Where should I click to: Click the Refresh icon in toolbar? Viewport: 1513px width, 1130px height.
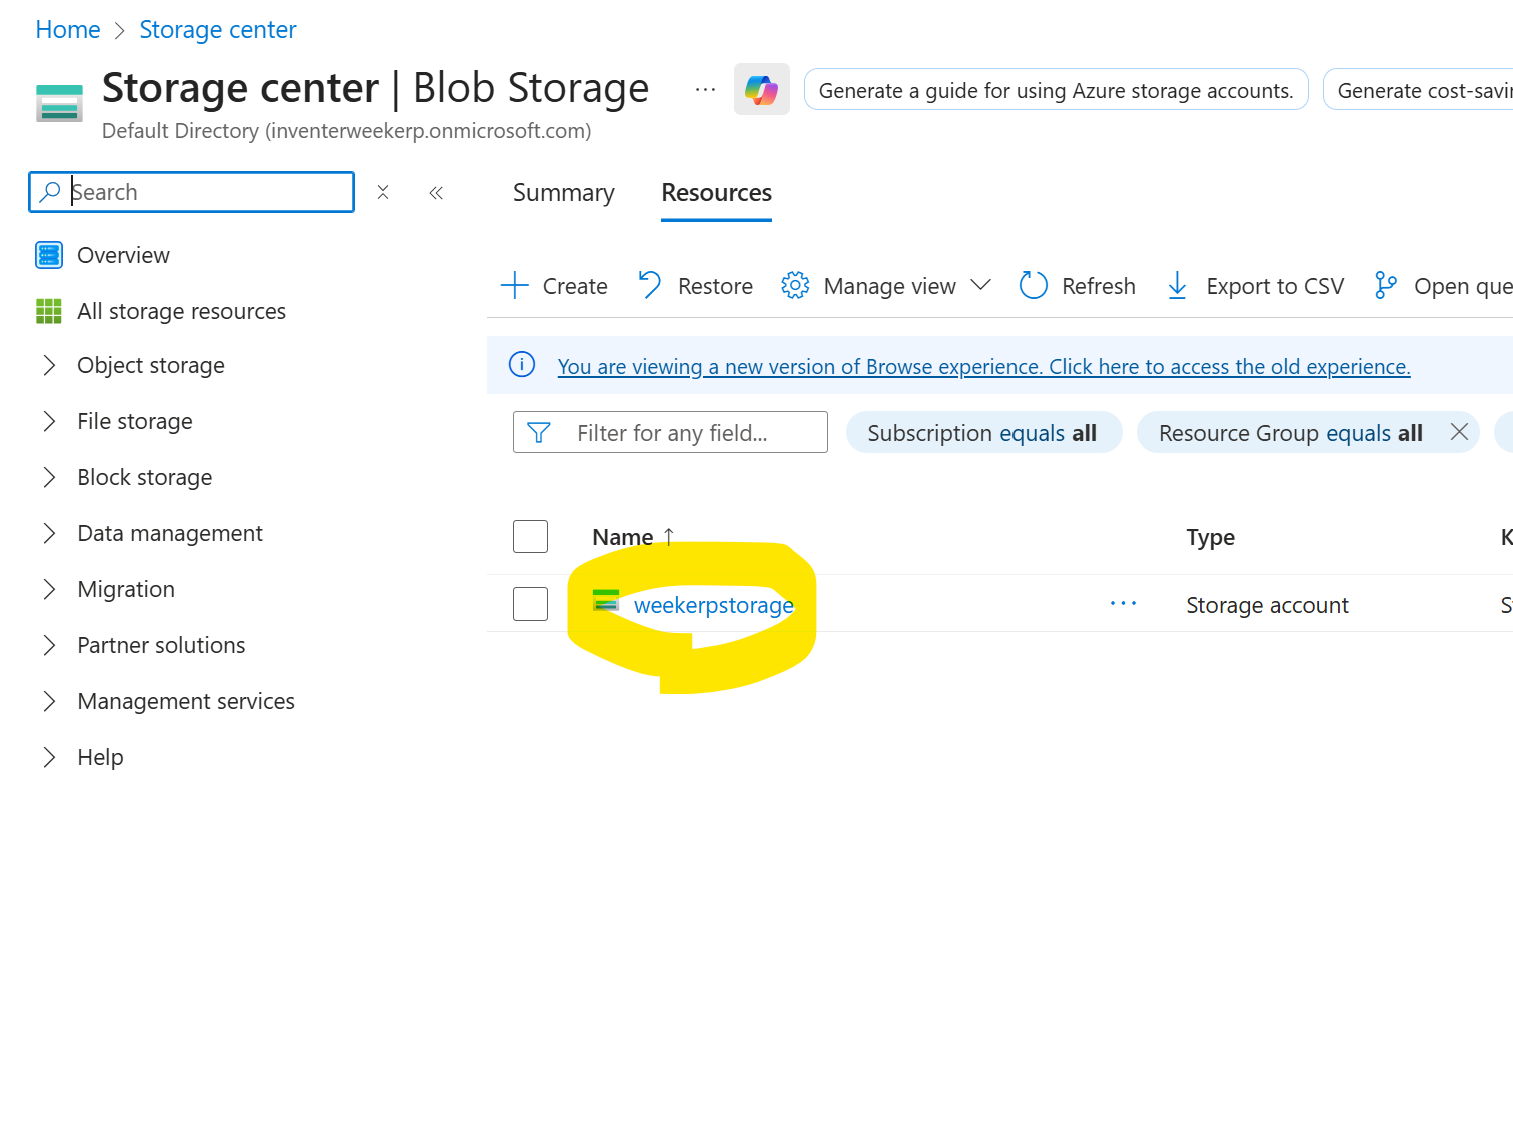[1033, 286]
